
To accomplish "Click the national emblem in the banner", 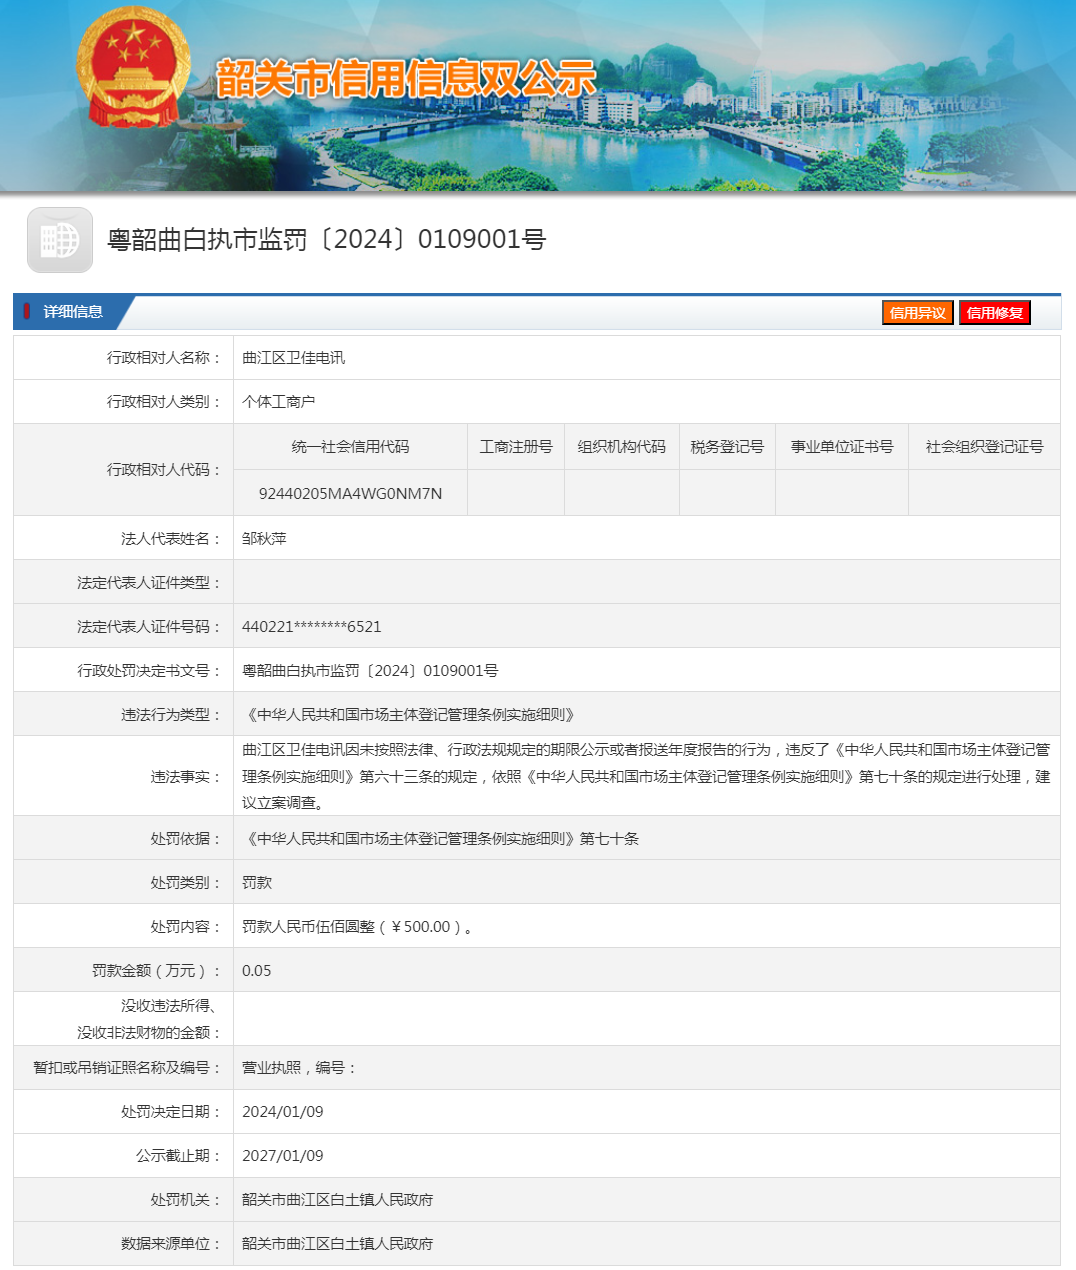I will pos(133,67).
